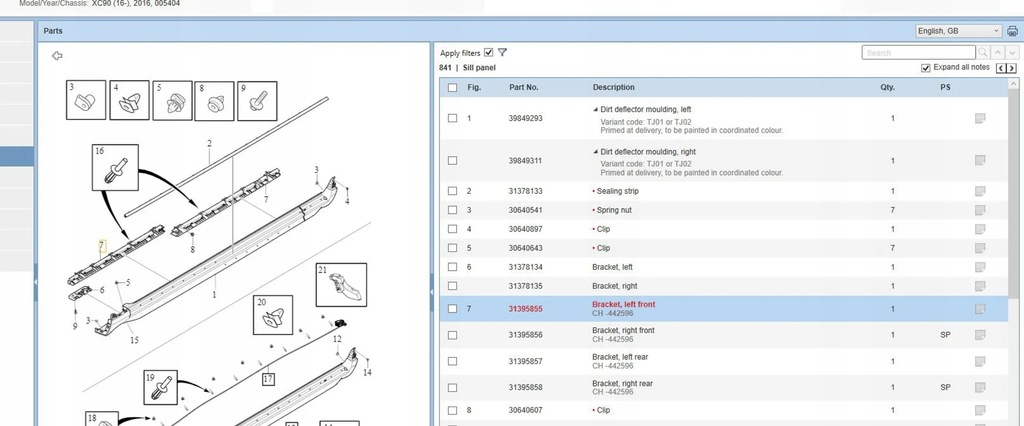This screenshot has width=1024, height=426.
Task: Click the SP marker on part 31395856
Action: 945,335
